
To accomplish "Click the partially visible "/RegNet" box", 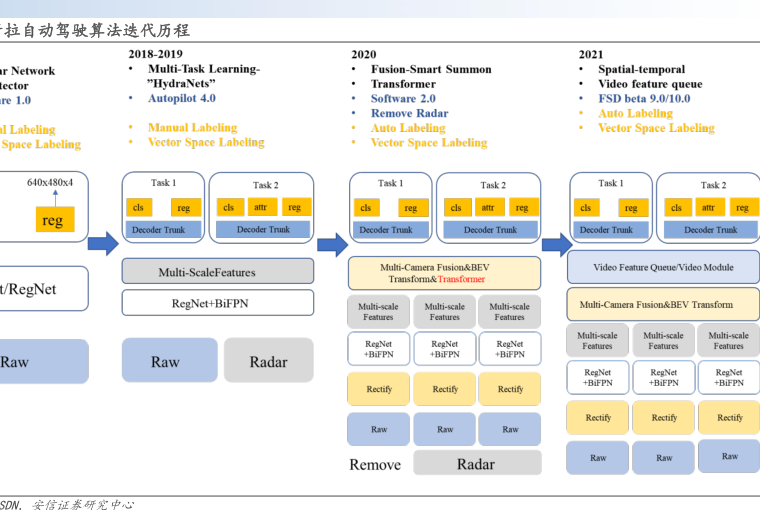I will click(x=43, y=288).
